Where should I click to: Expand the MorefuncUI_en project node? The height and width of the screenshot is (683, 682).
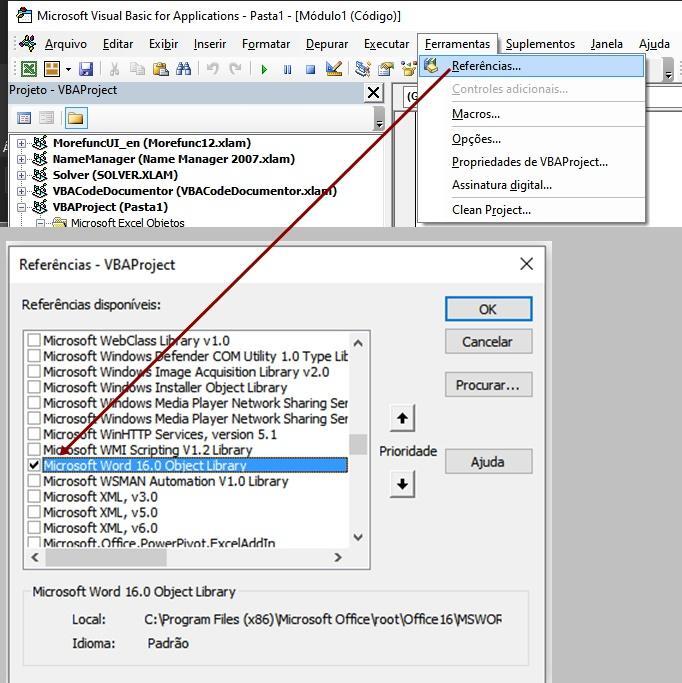21,143
